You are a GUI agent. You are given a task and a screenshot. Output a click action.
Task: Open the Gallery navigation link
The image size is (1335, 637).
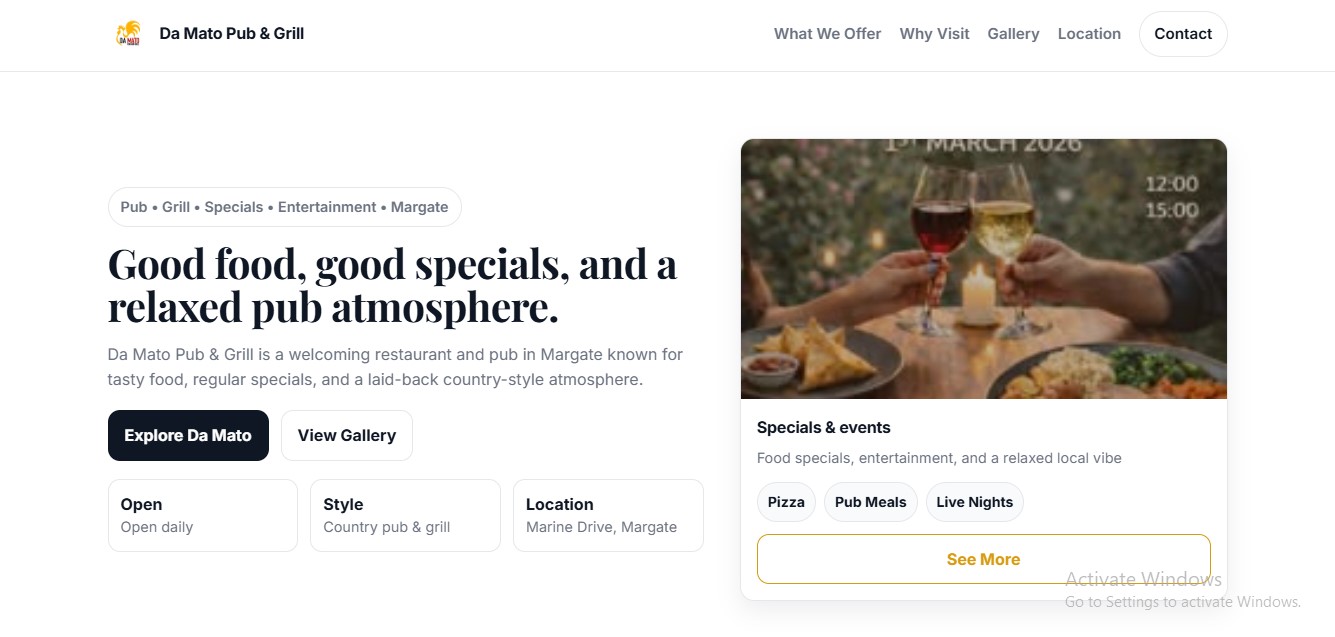pyautogui.click(x=1013, y=34)
